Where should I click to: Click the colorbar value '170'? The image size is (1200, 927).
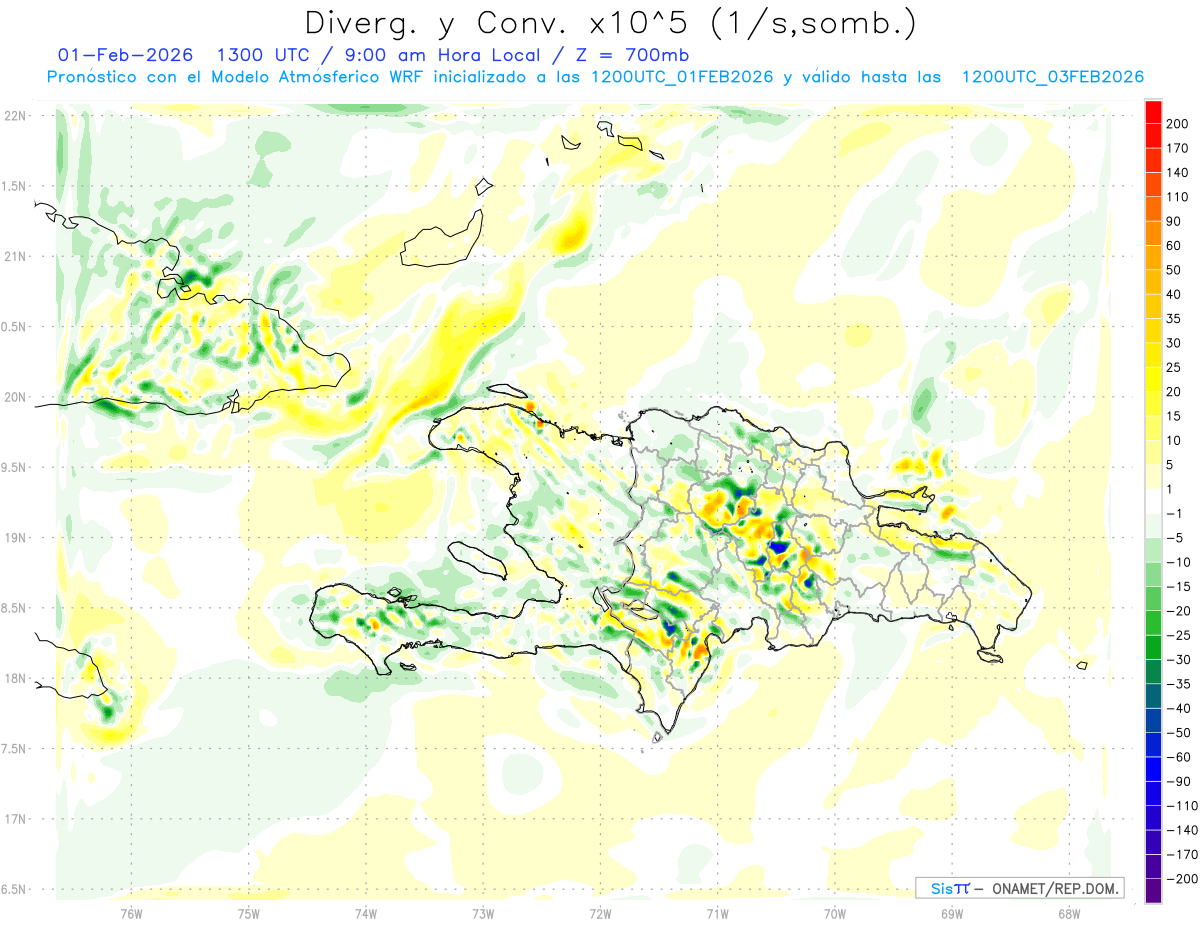(x=1178, y=148)
